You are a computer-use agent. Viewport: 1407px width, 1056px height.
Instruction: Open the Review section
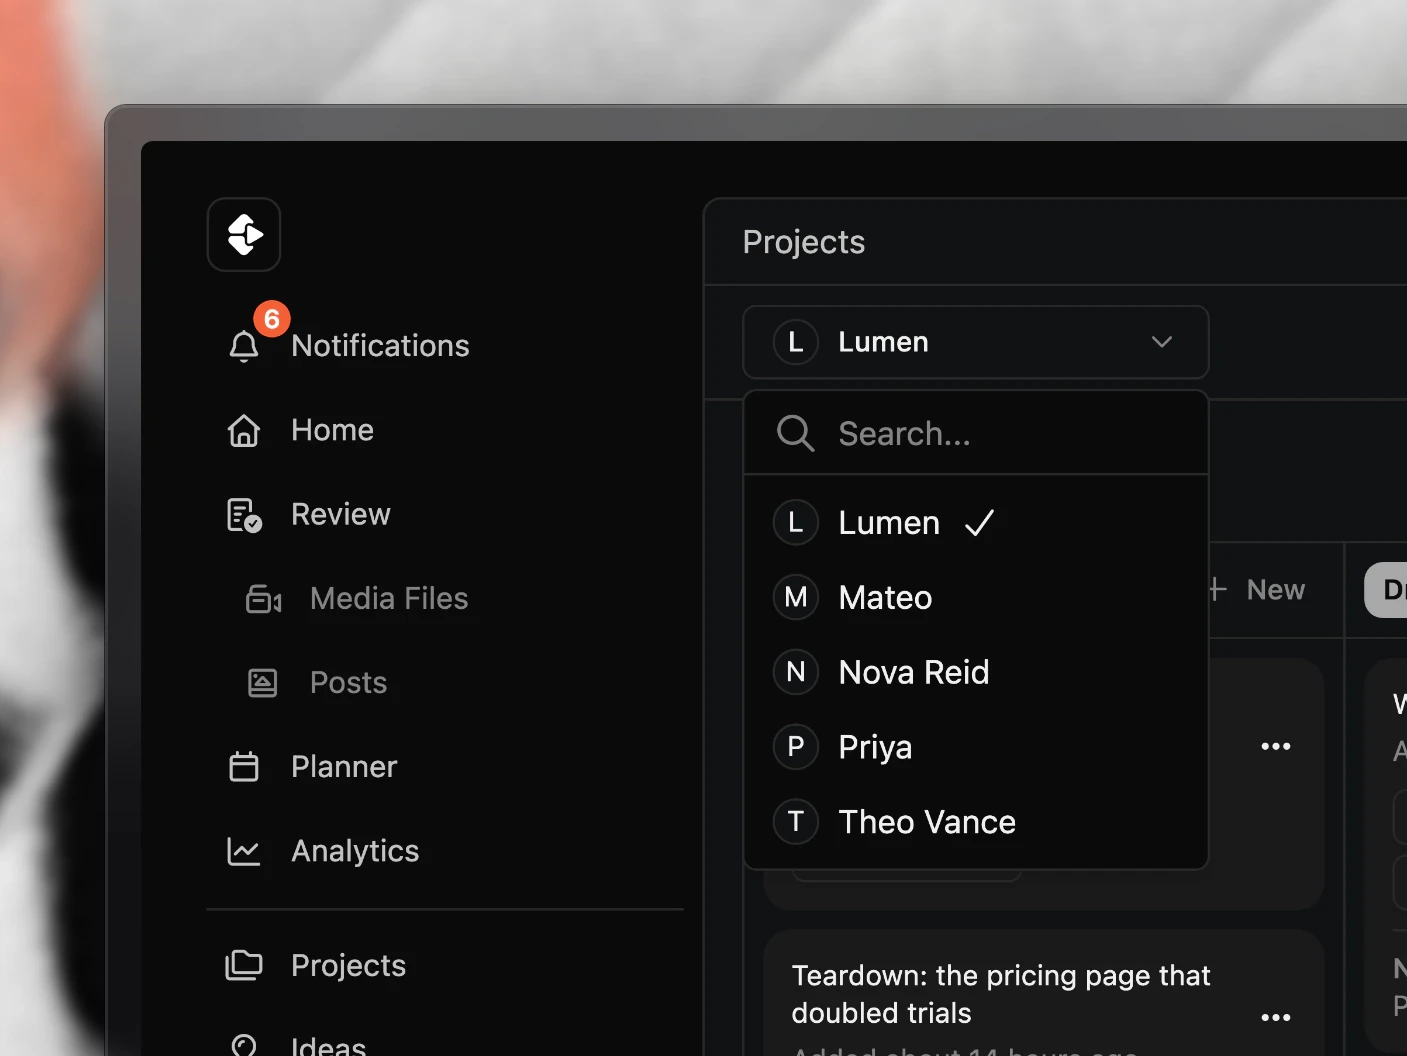coord(340,514)
